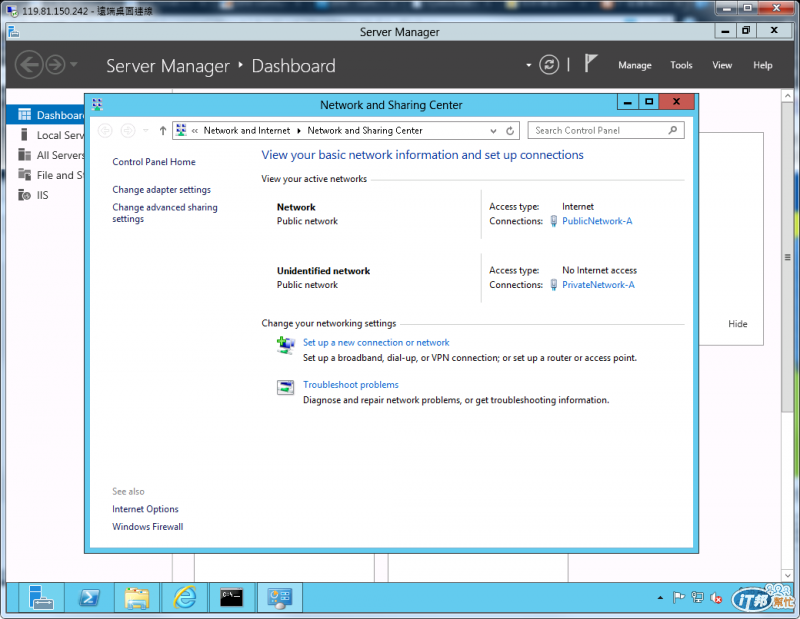Click the search magnifier icon
Screen dimensions: 800x619
pyautogui.click(x=673, y=131)
